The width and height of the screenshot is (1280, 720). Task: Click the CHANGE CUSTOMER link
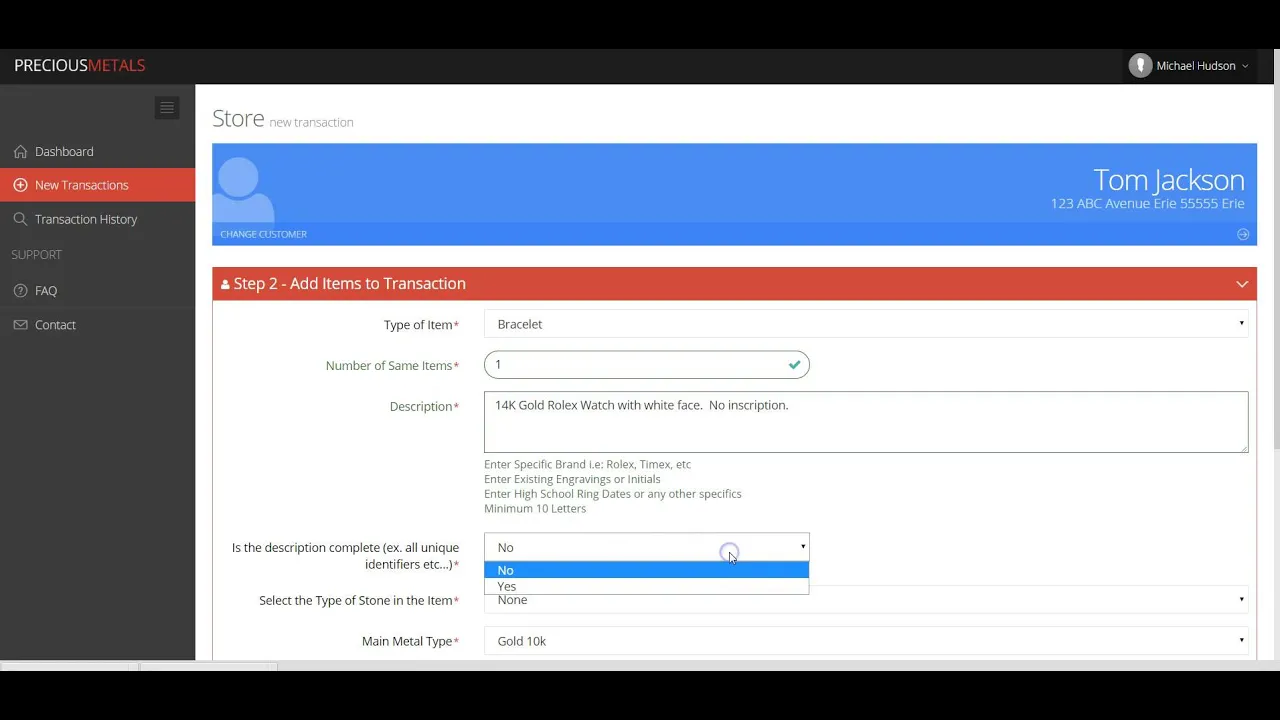pos(263,234)
